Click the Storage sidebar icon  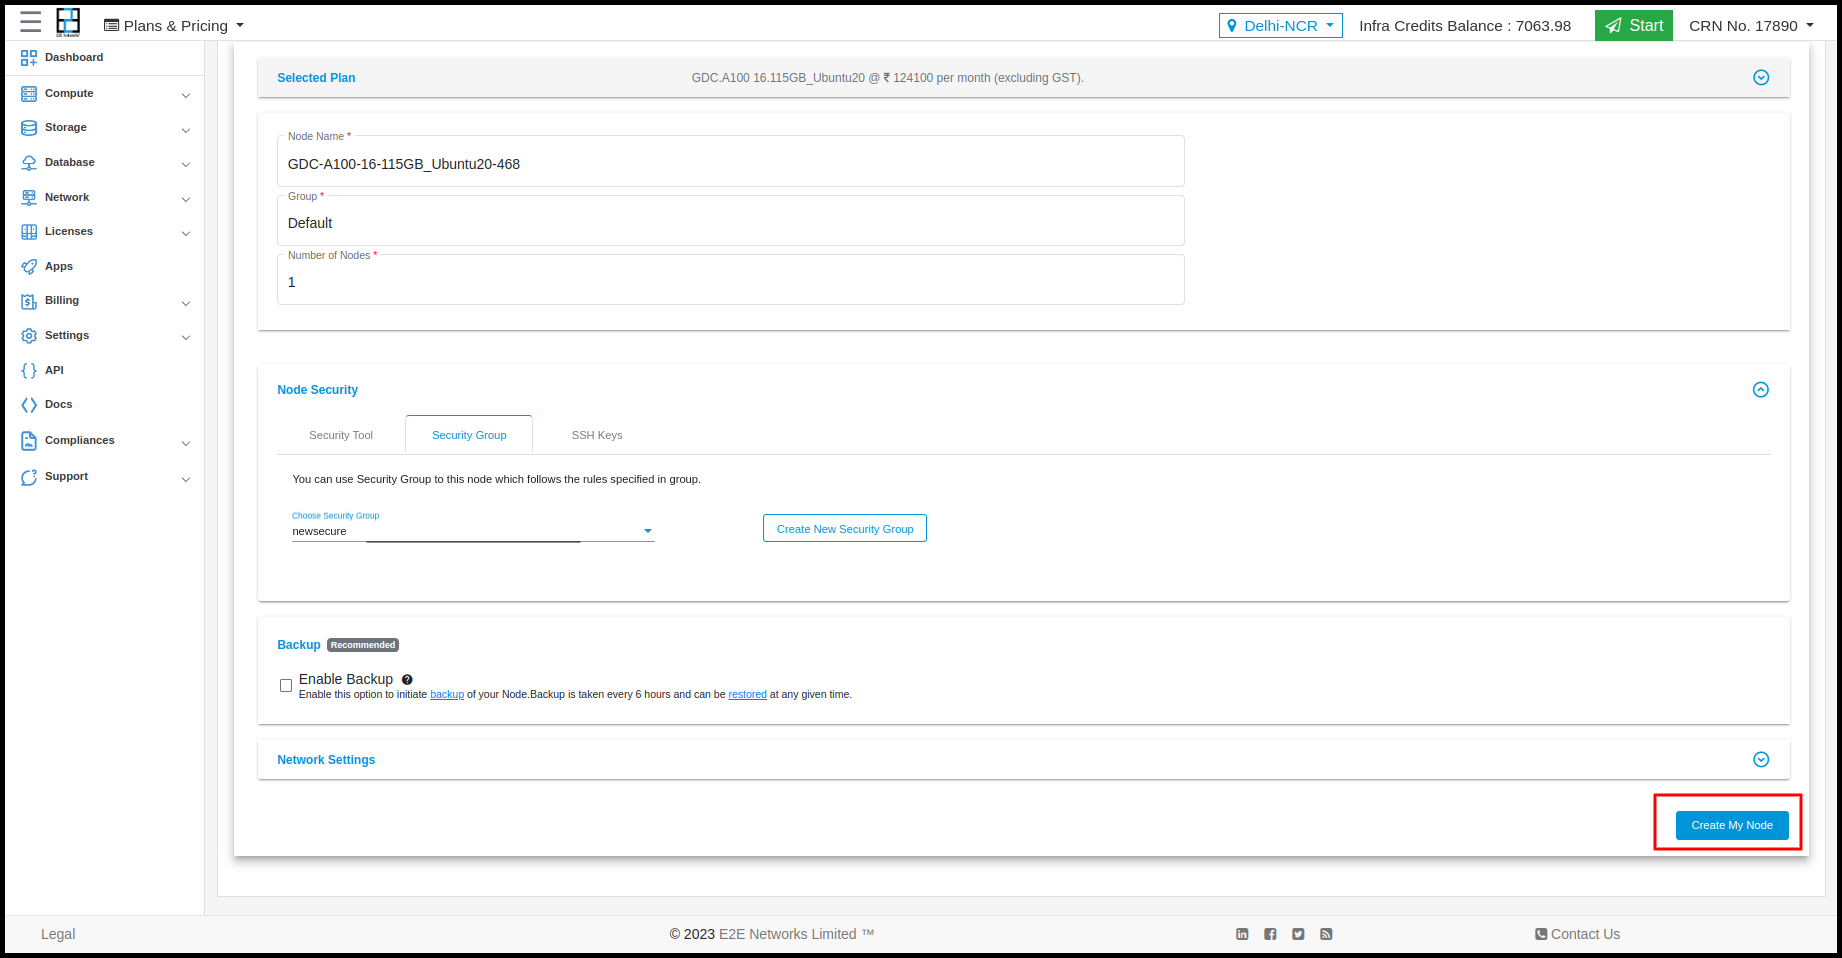(x=29, y=128)
